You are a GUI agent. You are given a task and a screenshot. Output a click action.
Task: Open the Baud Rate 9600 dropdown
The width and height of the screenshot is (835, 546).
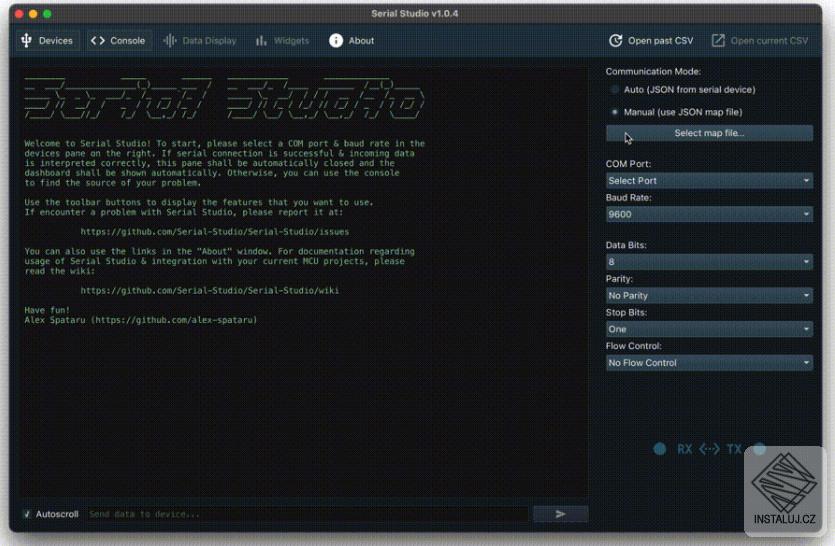tap(709, 214)
